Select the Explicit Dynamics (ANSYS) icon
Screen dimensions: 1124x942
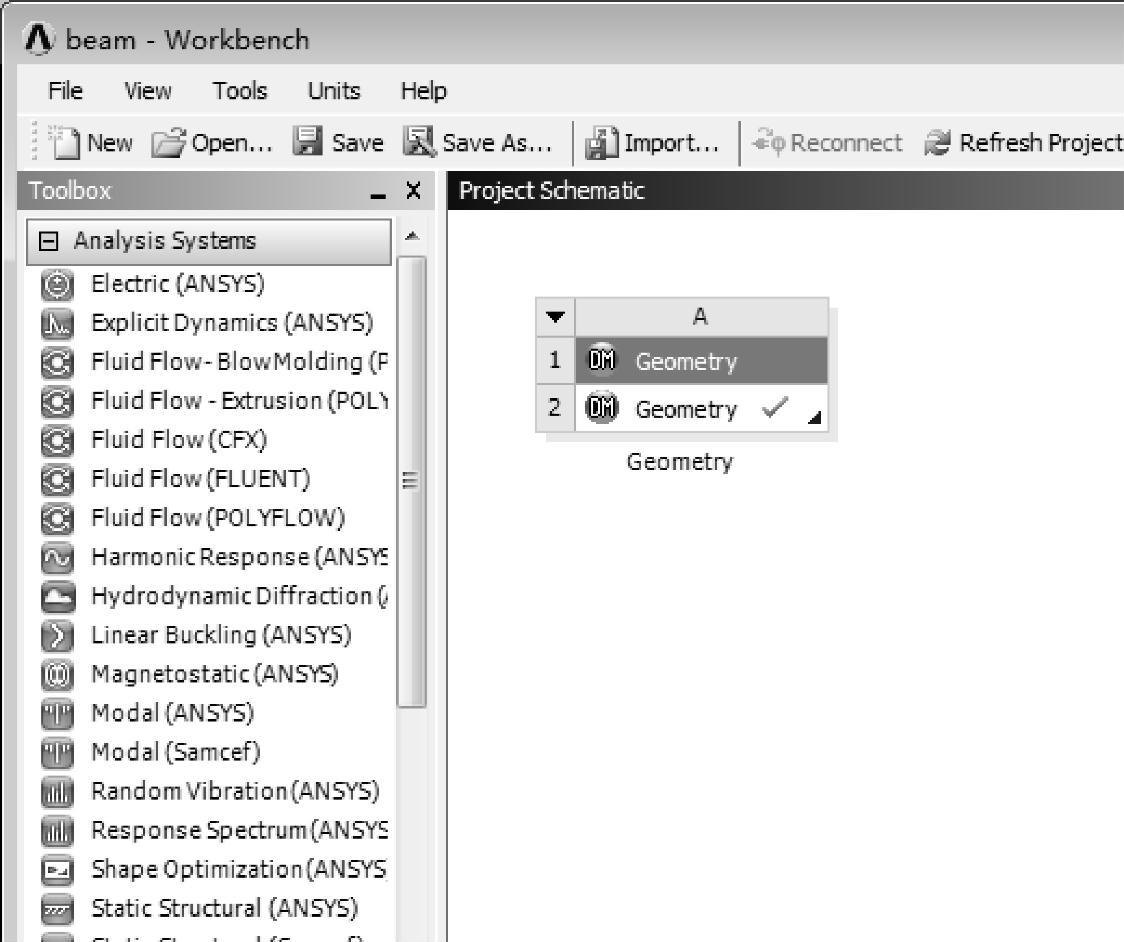[57, 323]
